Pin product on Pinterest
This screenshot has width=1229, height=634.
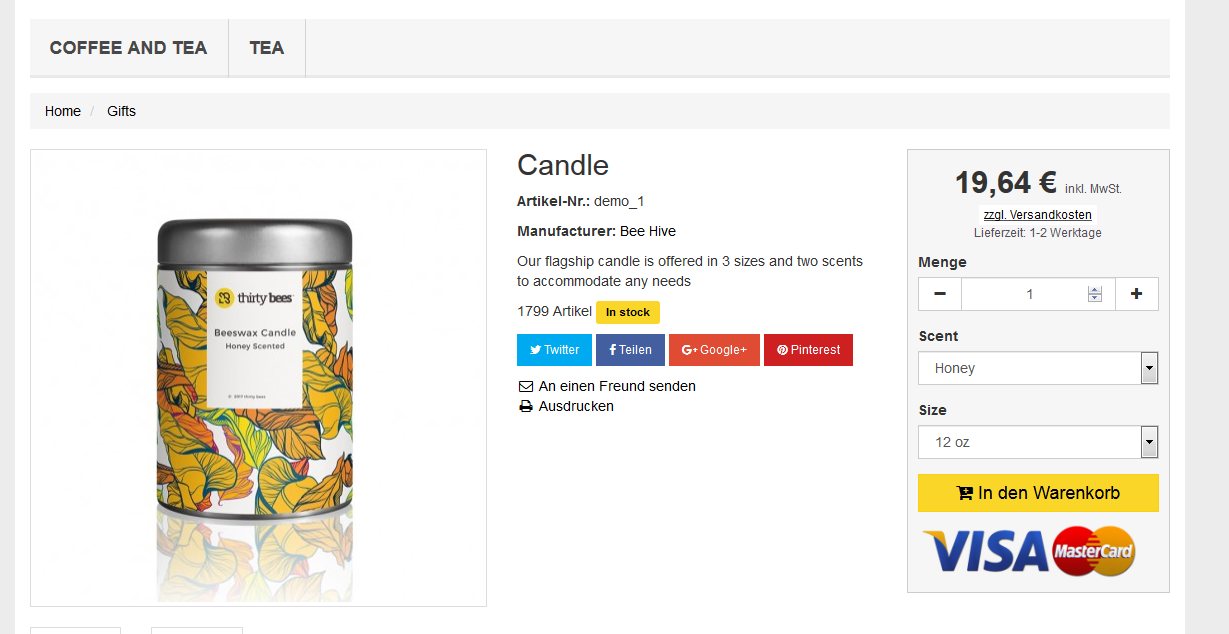pos(808,350)
